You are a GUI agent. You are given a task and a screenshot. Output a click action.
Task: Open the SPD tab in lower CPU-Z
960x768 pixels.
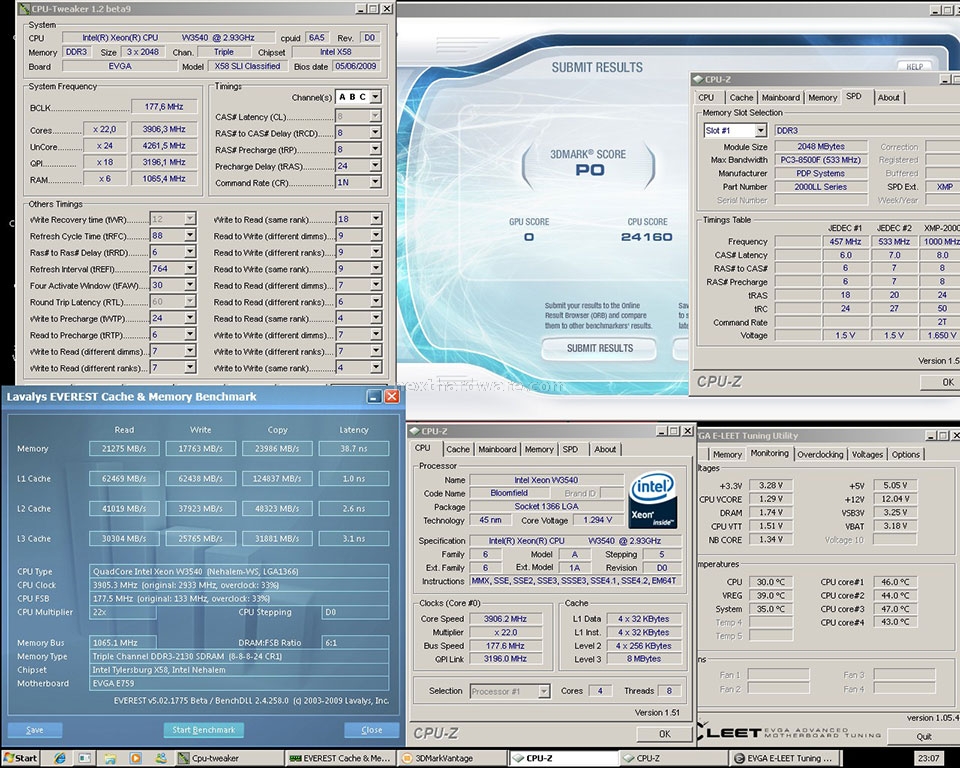[570, 449]
